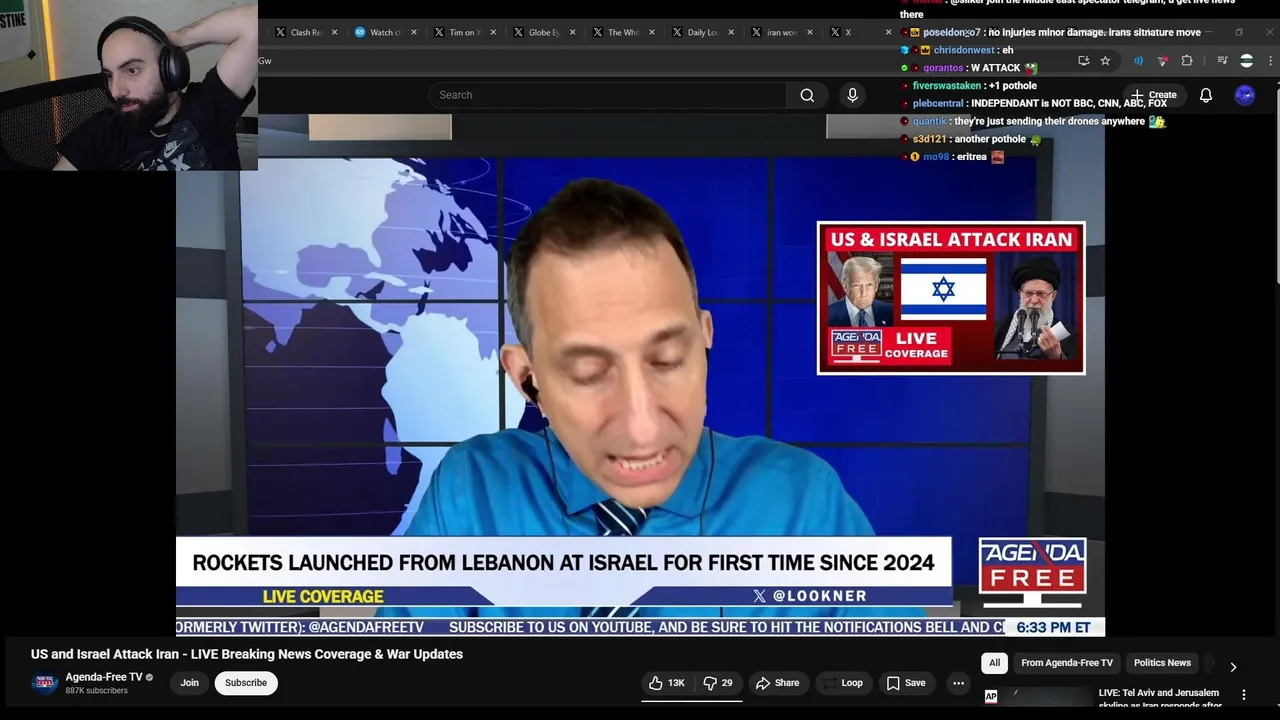
Task: Click the Agenda-Free TV channel avatar
Action: [44, 683]
